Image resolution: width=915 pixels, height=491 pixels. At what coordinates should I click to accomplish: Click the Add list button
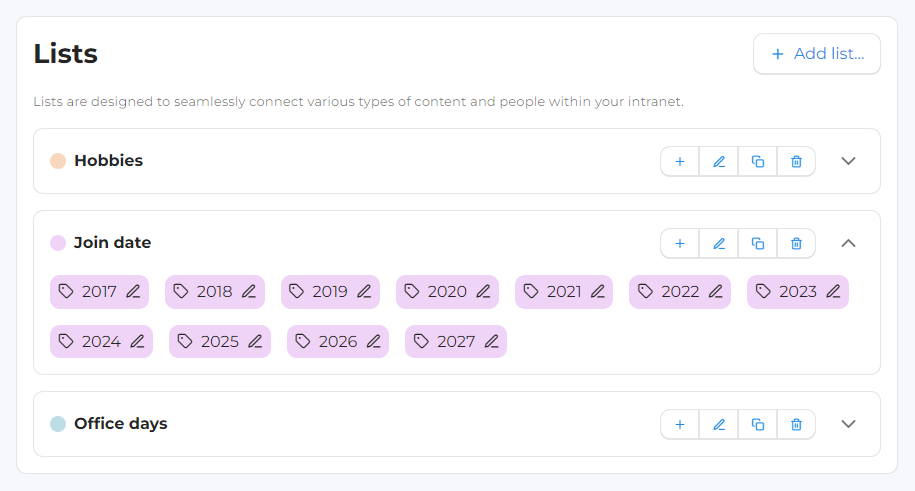(816, 54)
